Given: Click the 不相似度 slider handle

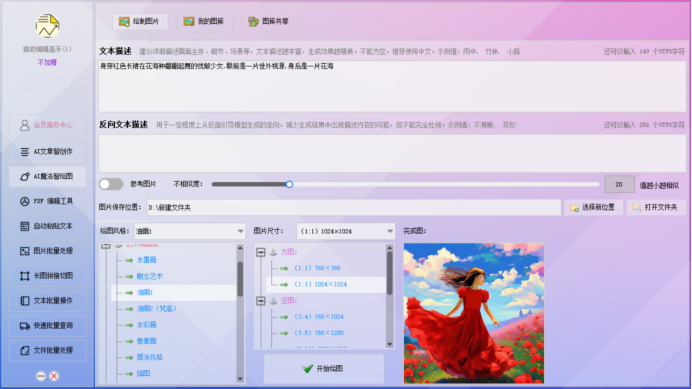Looking at the screenshot, I should [x=289, y=184].
